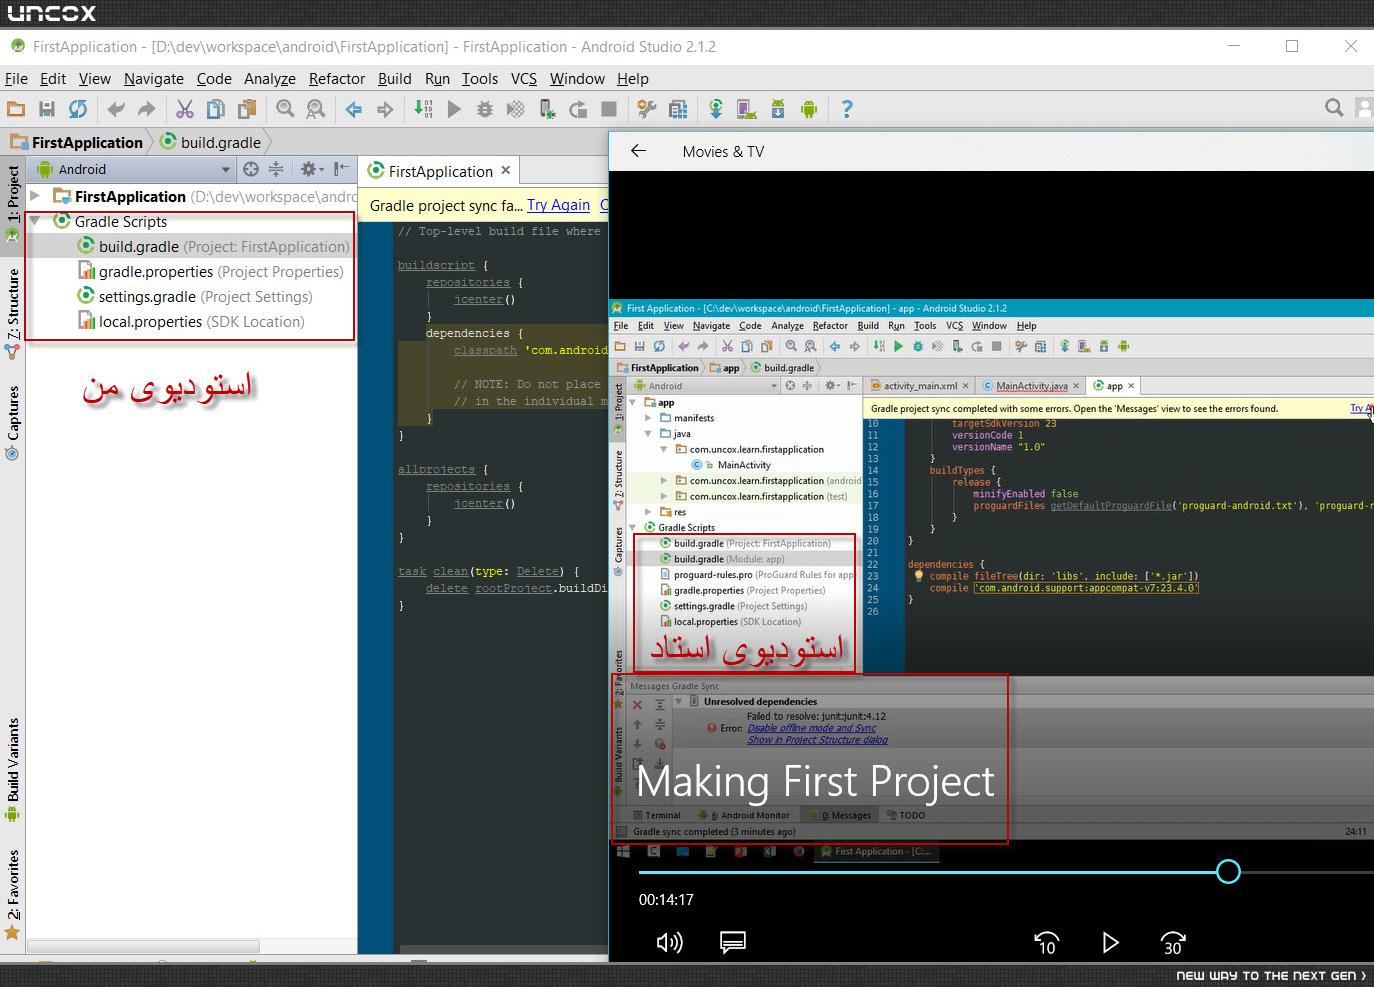Skip forward 30 seconds in video
The image size is (1374, 987).
(1173, 942)
